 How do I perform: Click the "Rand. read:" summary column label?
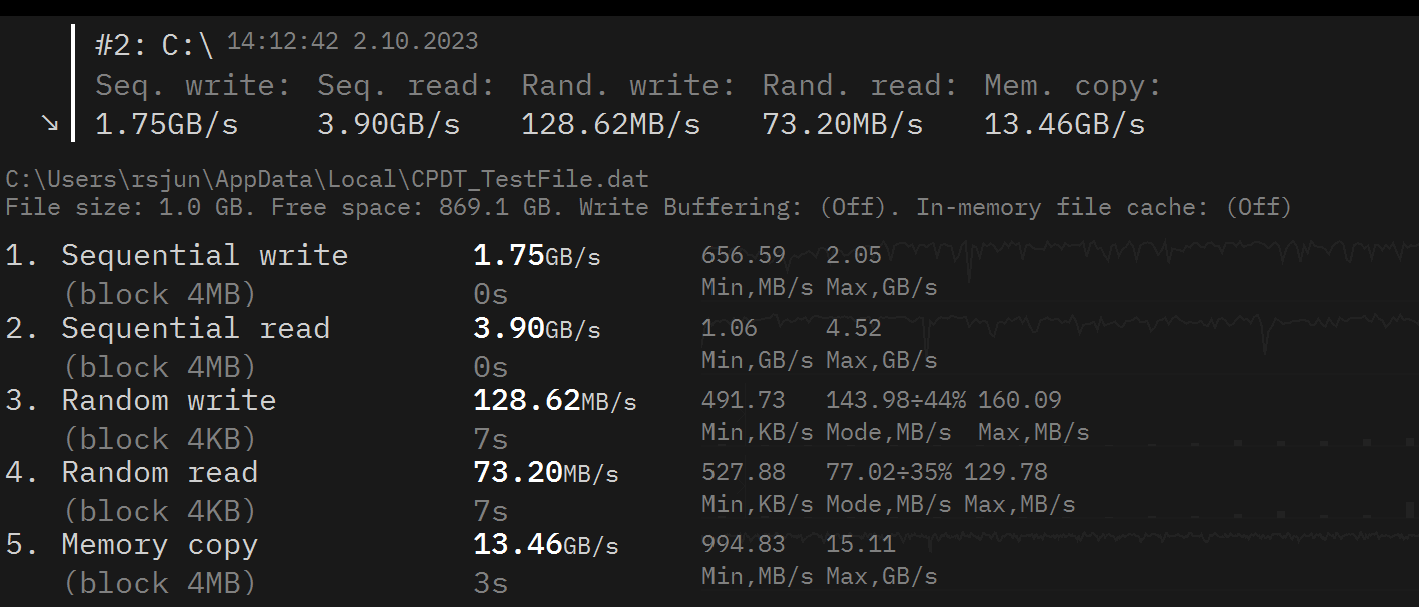[x=860, y=86]
